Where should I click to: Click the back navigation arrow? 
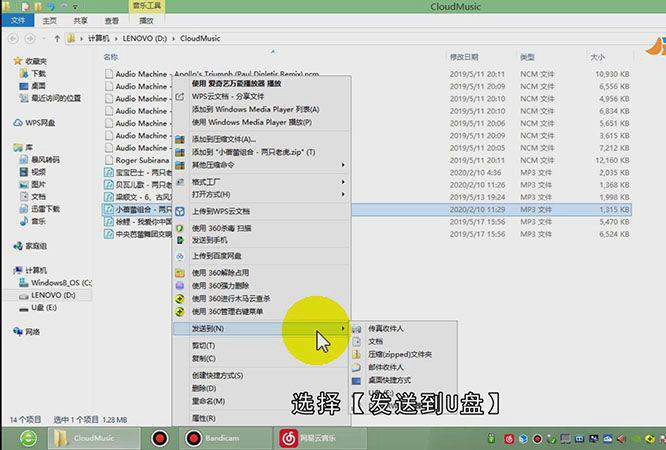14,38
